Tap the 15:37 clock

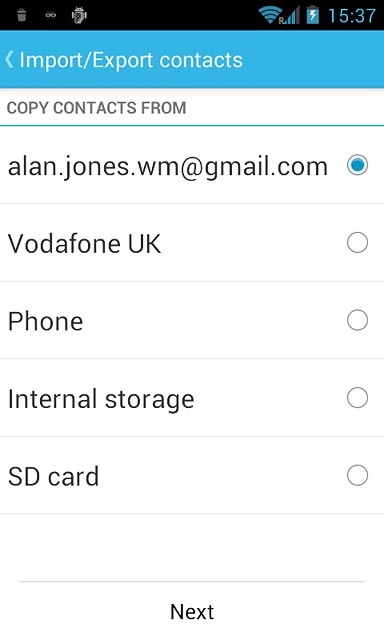(352, 16)
